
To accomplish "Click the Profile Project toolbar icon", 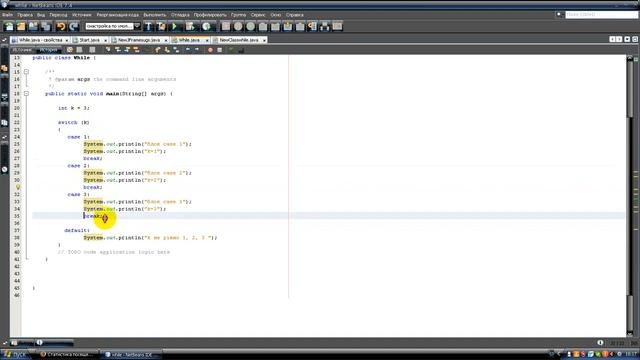I will point(207,27).
